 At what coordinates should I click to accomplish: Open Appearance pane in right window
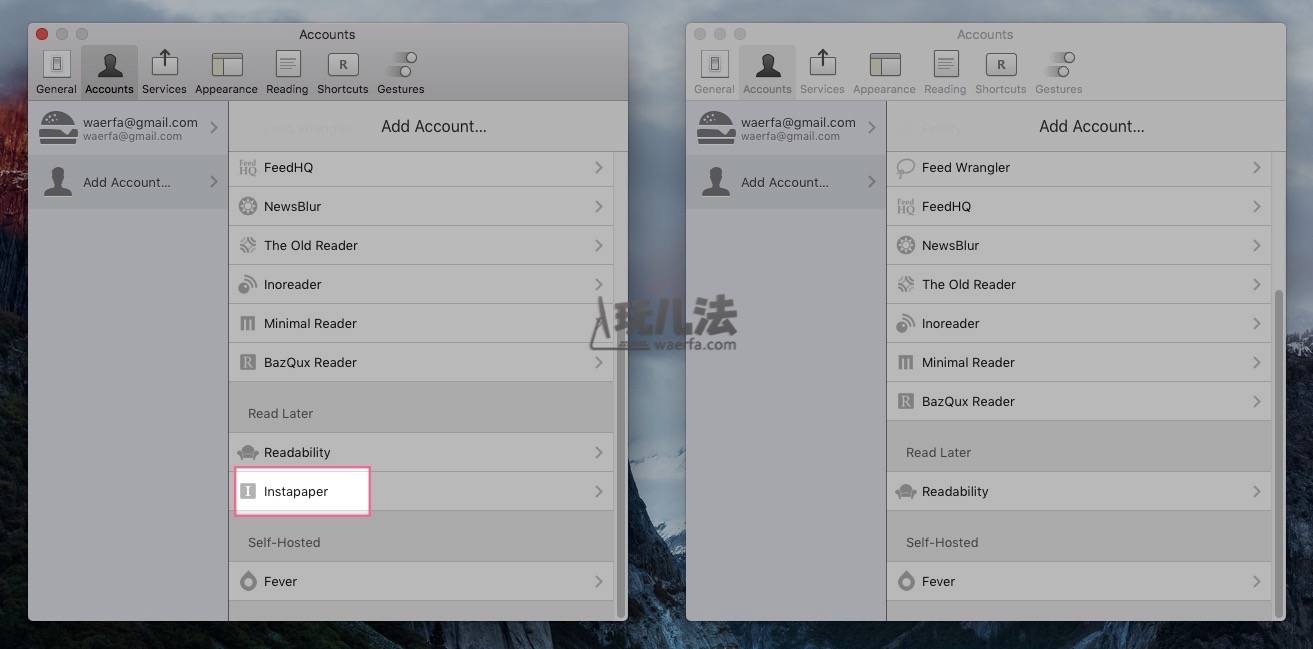pyautogui.click(x=885, y=72)
